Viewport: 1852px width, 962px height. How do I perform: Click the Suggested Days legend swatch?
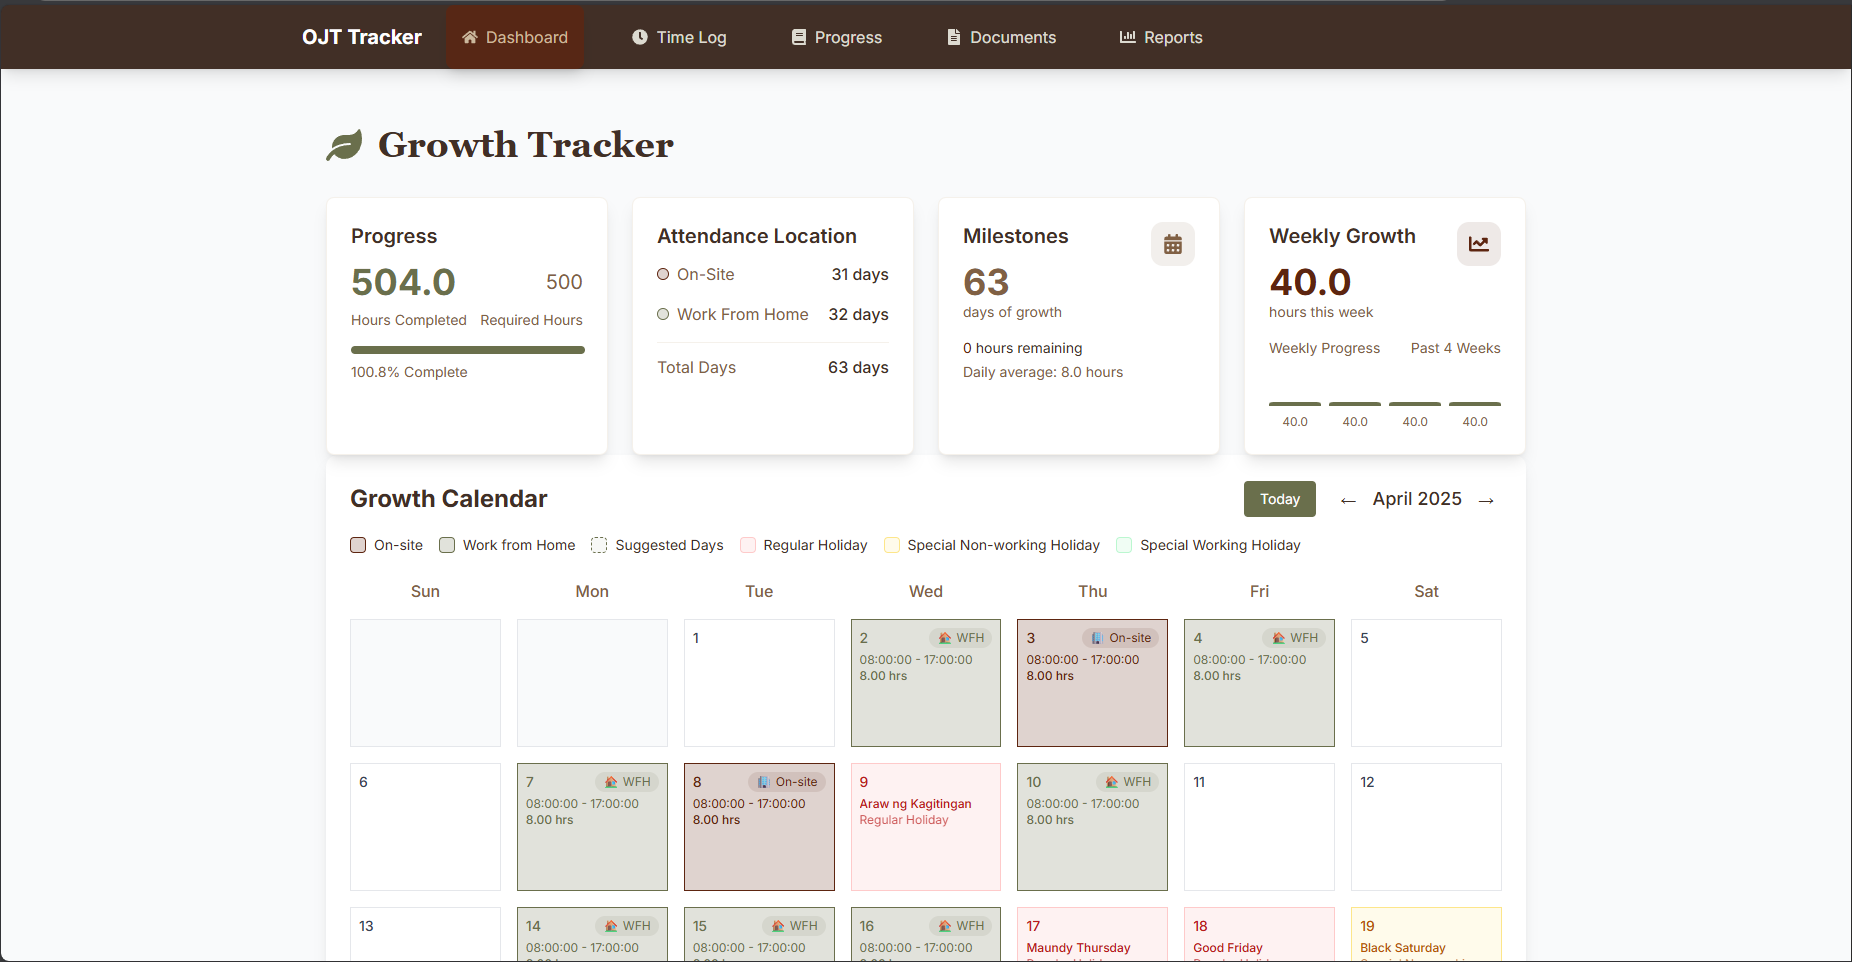[x=599, y=545]
